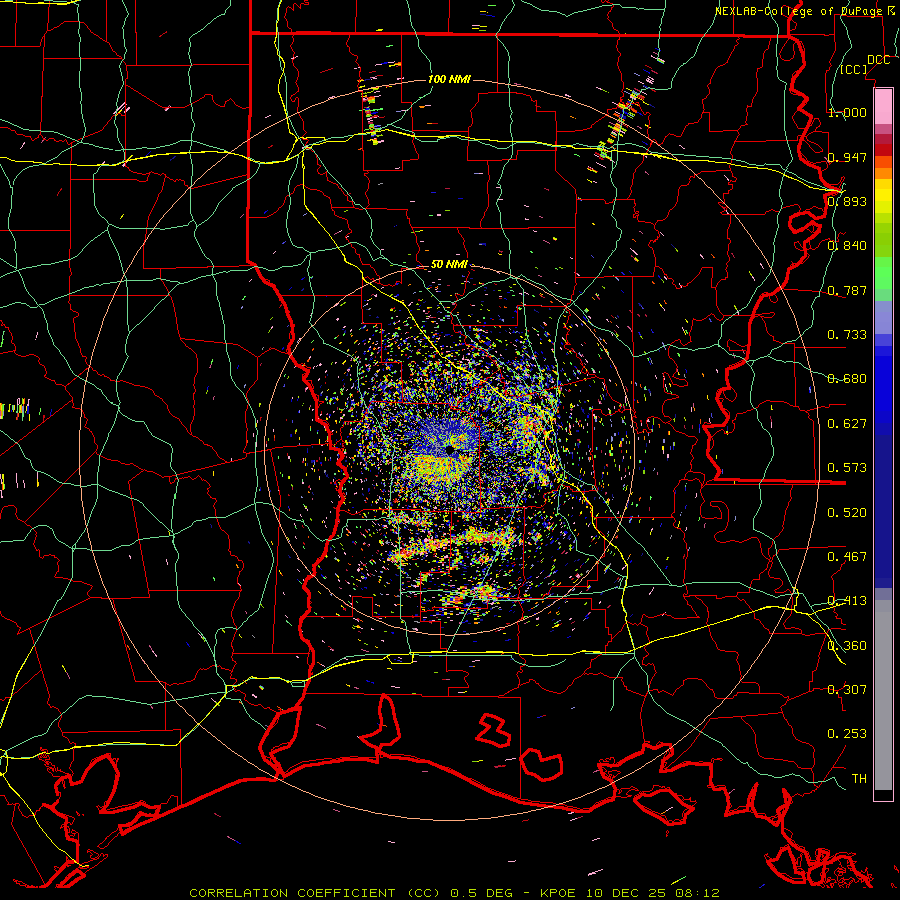900x900 pixels.
Task: Click the 0.467 legend value
Action: click(847, 557)
